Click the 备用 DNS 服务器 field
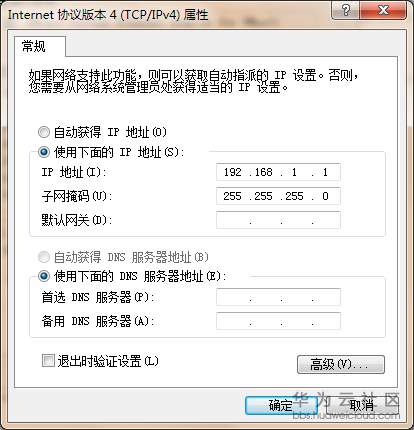The height and width of the screenshot is (430, 414). pos(278,321)
